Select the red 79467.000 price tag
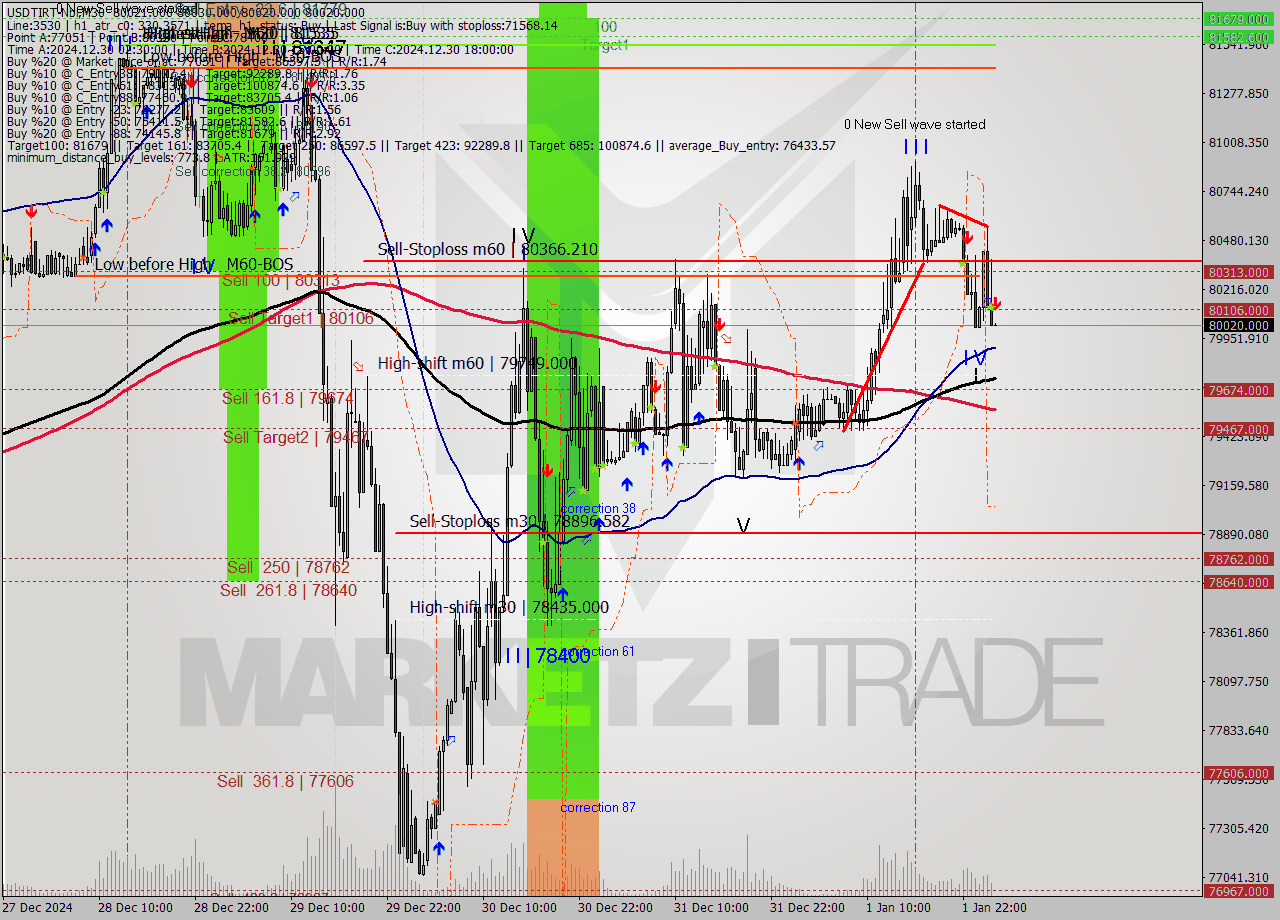 click(x=1240, y=429)
